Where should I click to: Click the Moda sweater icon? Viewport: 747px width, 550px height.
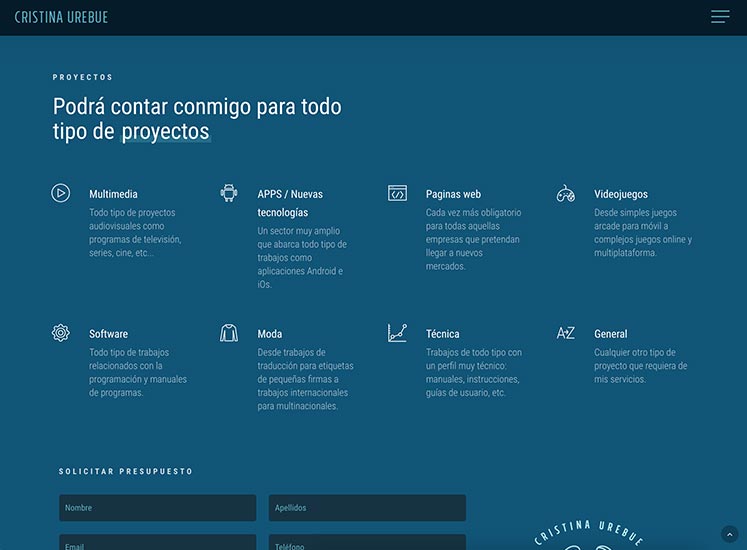tap(229, 333)
